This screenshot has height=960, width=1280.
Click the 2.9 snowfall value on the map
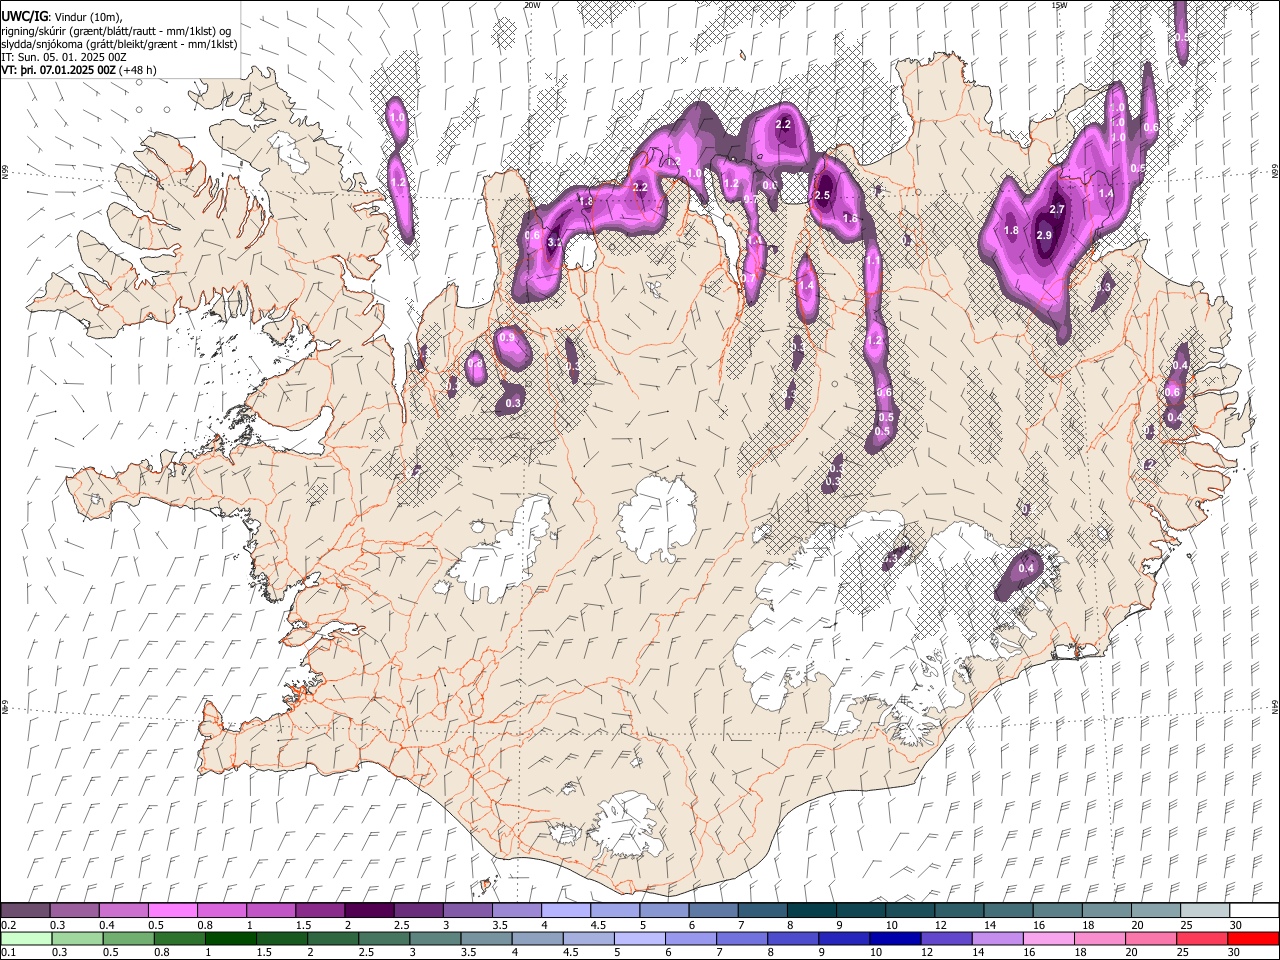(x=1044, y=235)
